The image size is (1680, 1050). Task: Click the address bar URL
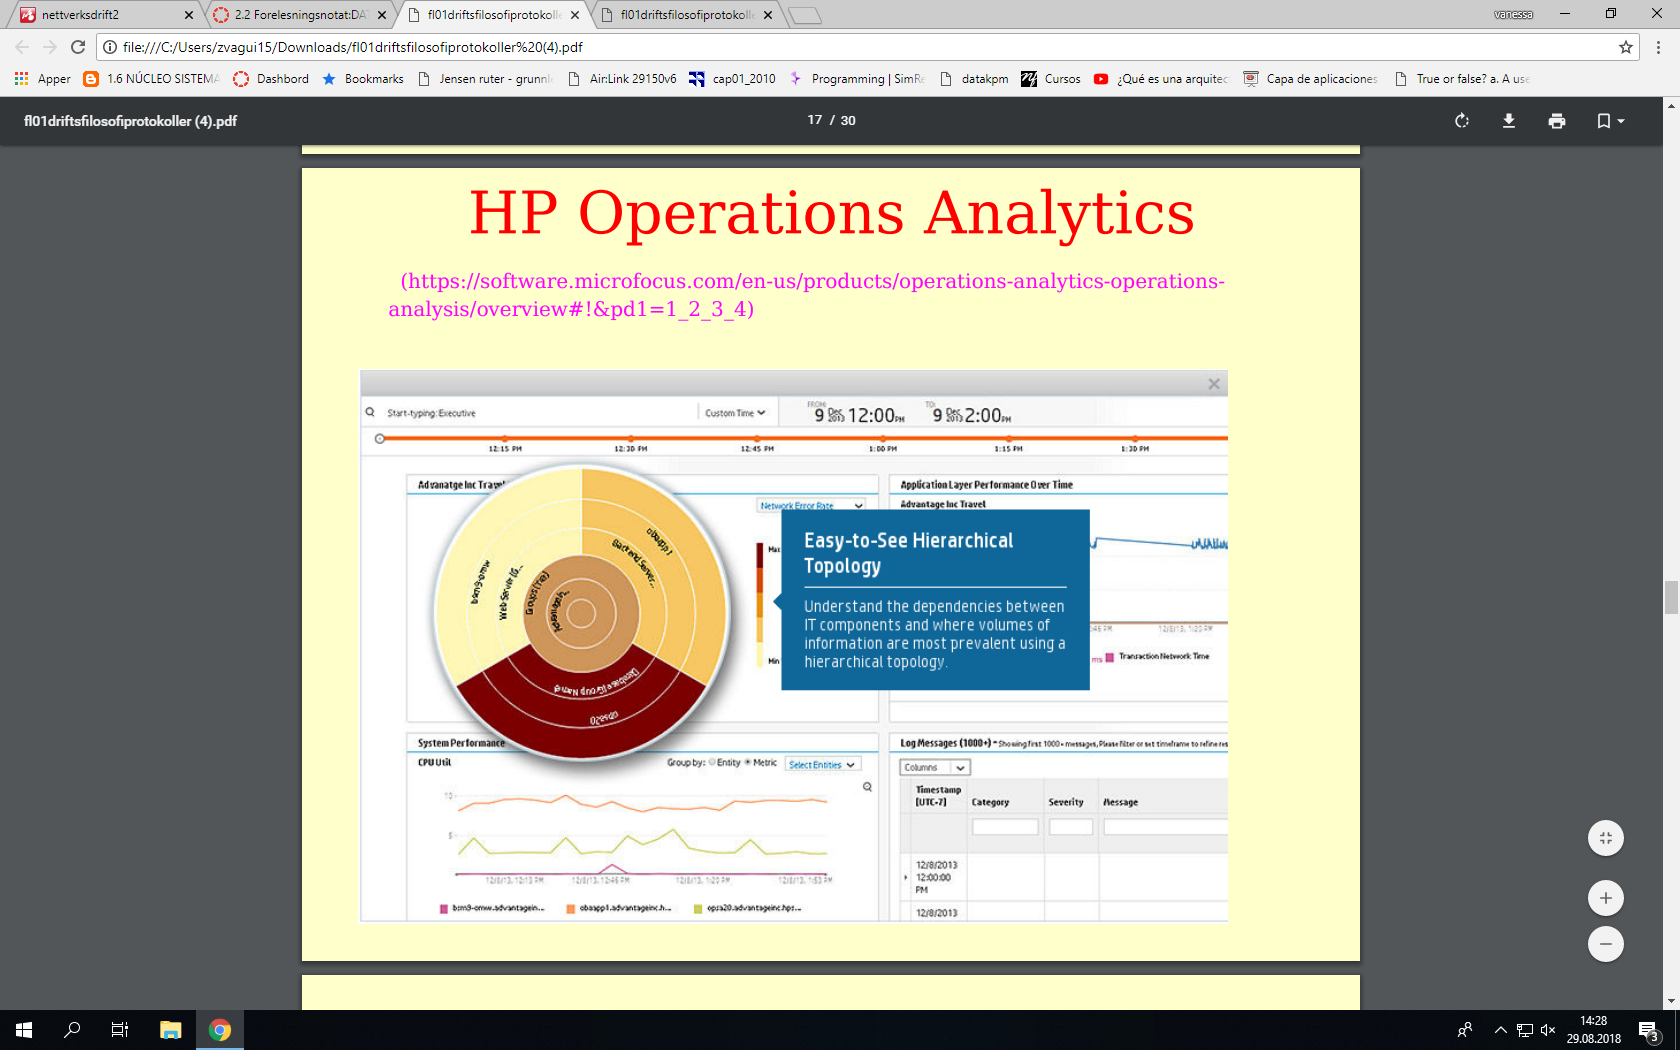(352, 47)
